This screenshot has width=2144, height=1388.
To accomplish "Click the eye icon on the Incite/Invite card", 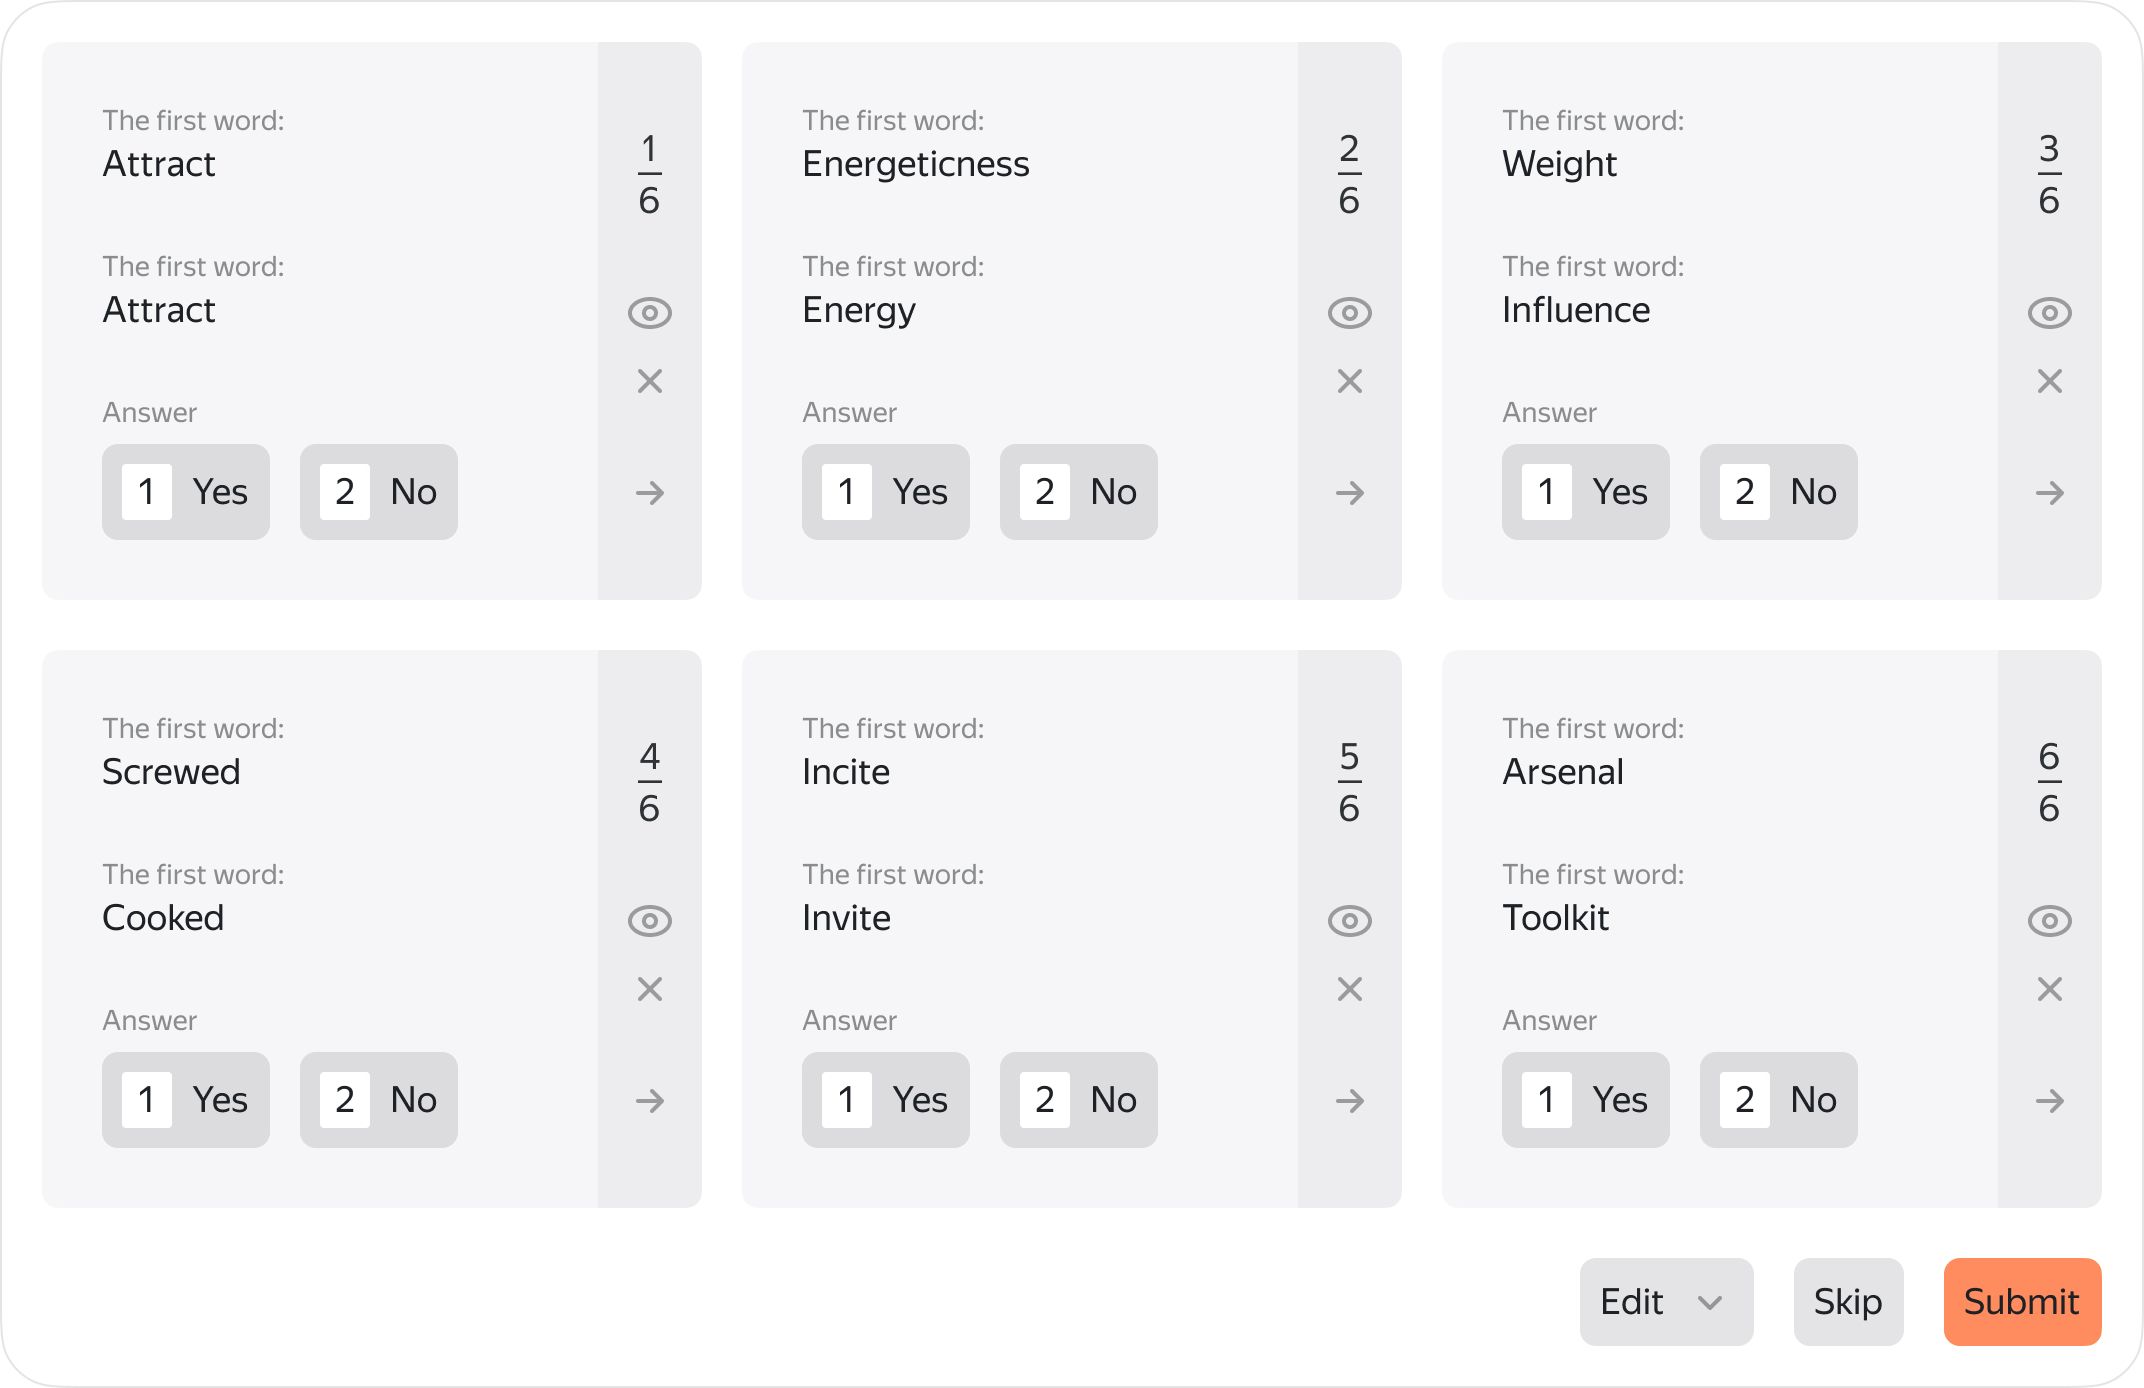I will click(x=1350, y=921).
